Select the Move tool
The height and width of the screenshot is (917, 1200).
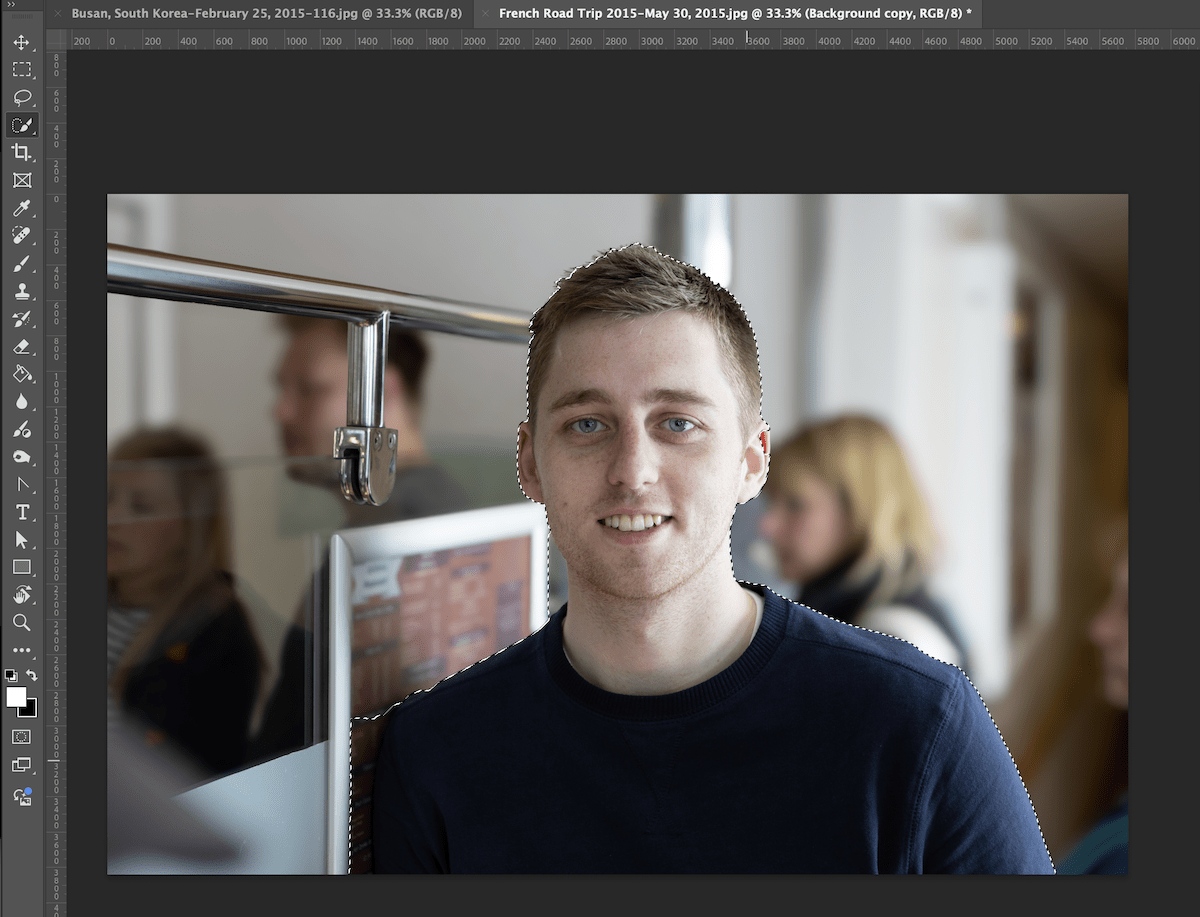point(22,42)
